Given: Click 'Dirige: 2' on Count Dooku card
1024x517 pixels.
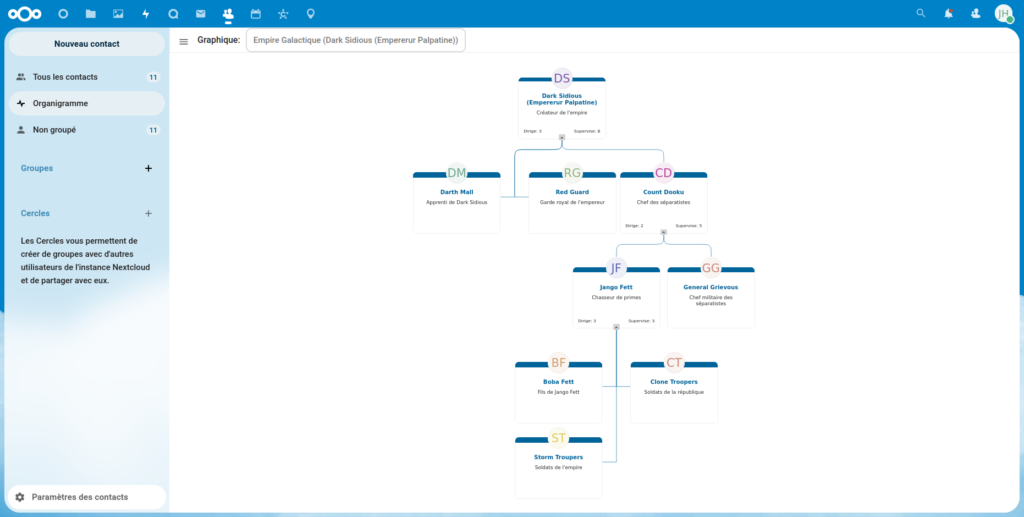Looking at the screenshot, I should click(634, 226).
